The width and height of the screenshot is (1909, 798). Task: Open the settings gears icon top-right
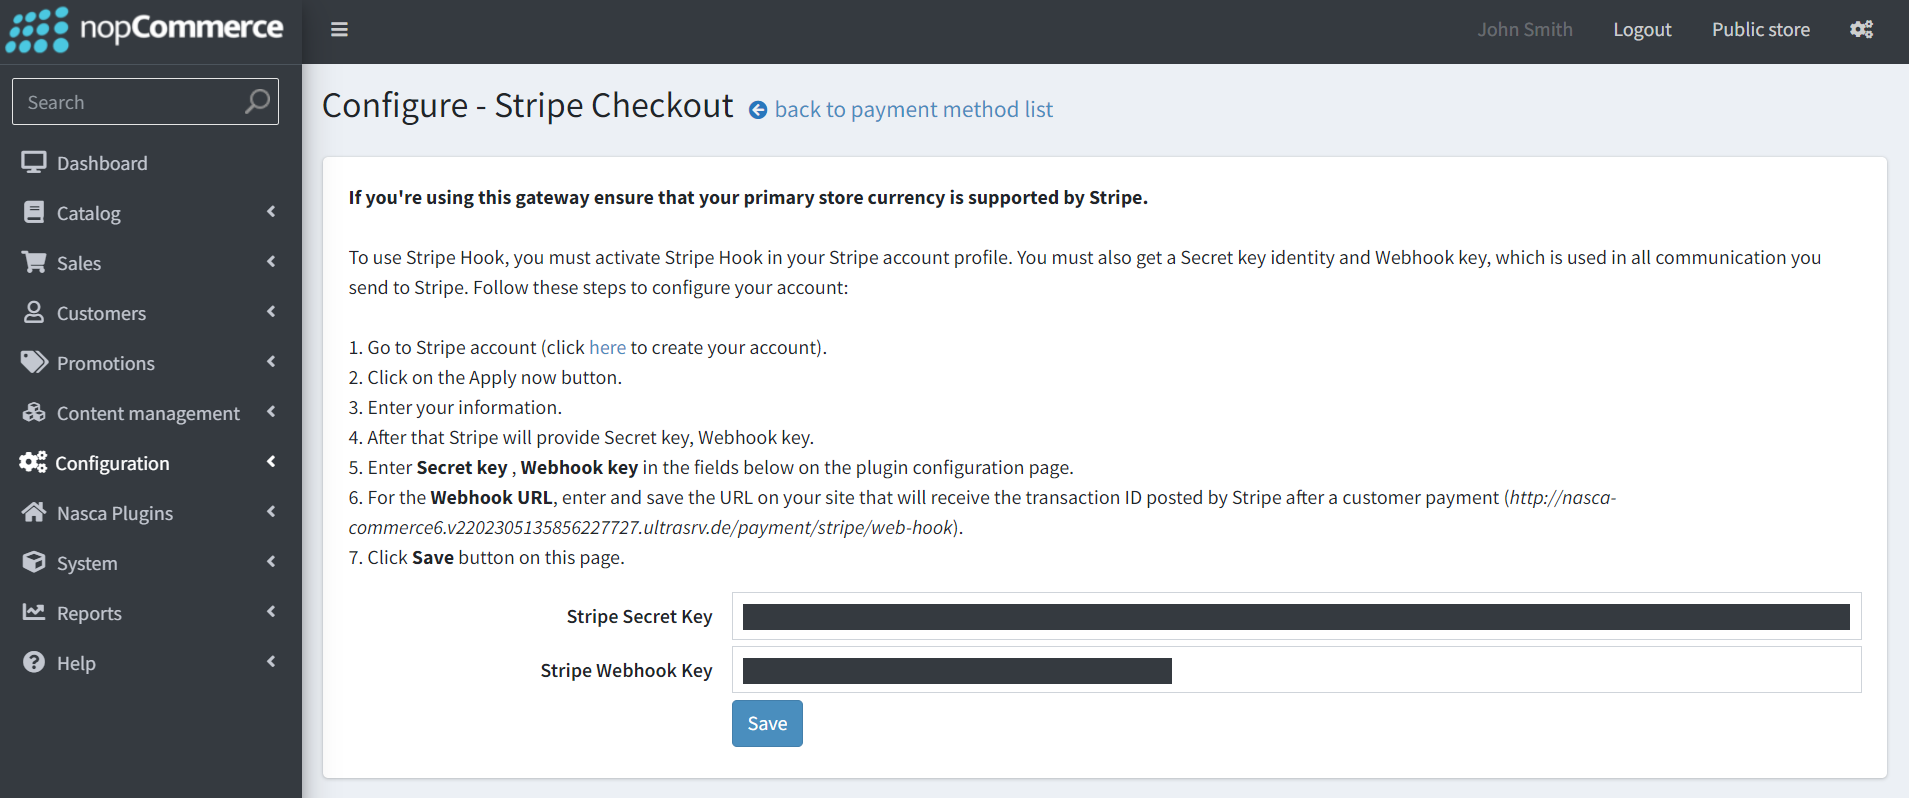[1861, 30]
